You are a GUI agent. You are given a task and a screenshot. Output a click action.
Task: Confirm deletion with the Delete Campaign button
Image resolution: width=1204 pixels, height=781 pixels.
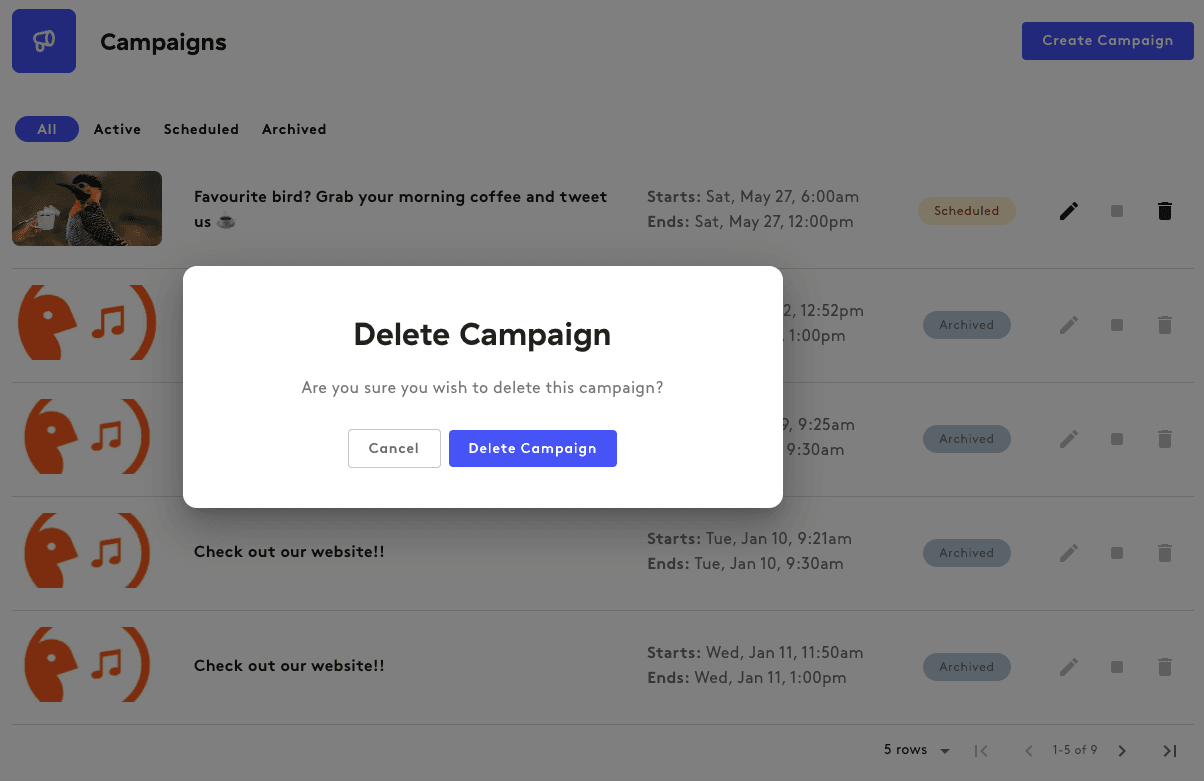532,448
